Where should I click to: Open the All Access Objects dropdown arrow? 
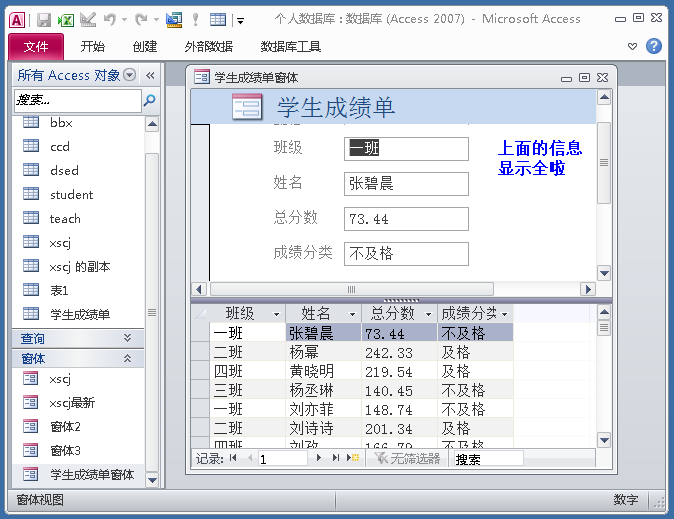129,75
